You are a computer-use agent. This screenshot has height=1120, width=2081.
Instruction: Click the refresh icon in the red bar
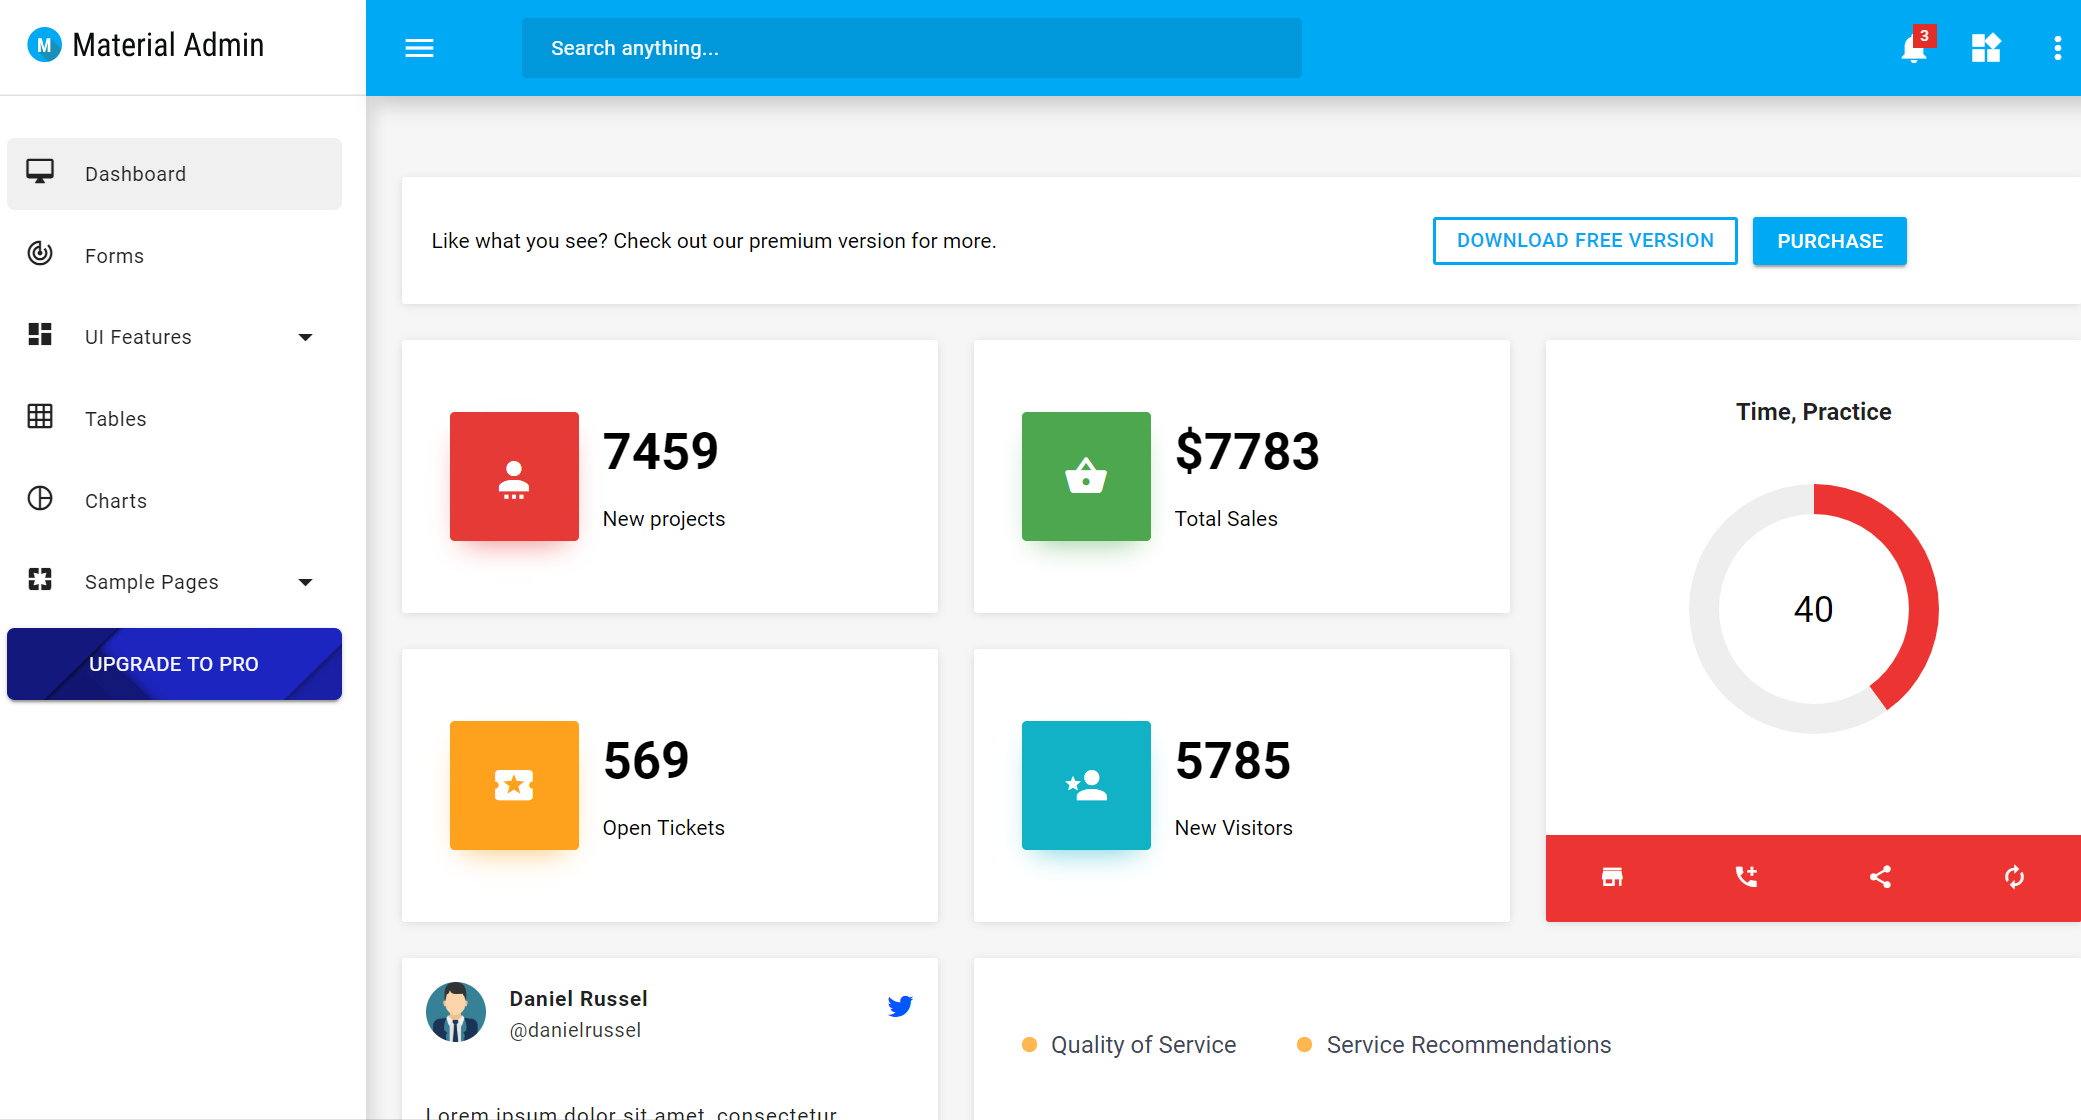pyautogui.click(x=2014, y=877)
